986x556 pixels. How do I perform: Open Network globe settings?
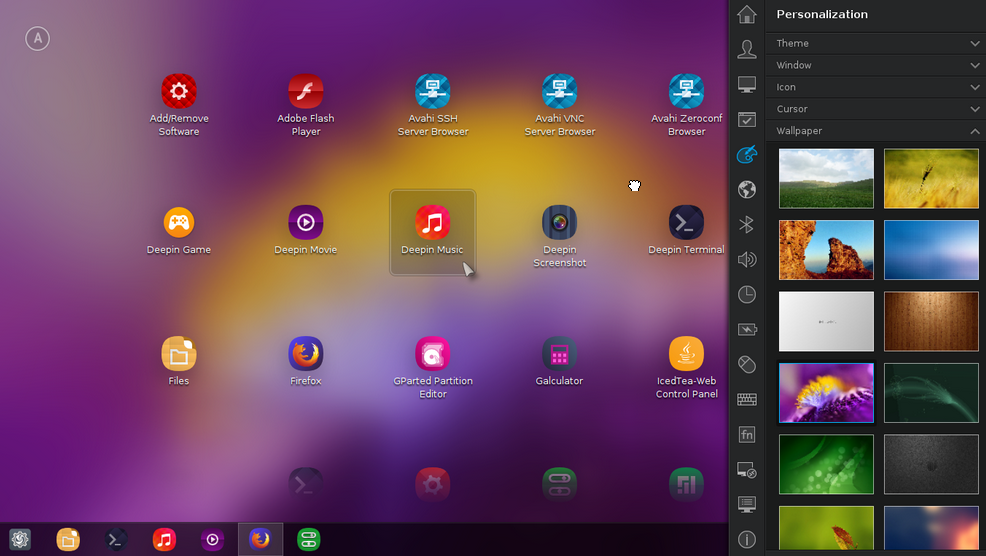click(747, 189)
